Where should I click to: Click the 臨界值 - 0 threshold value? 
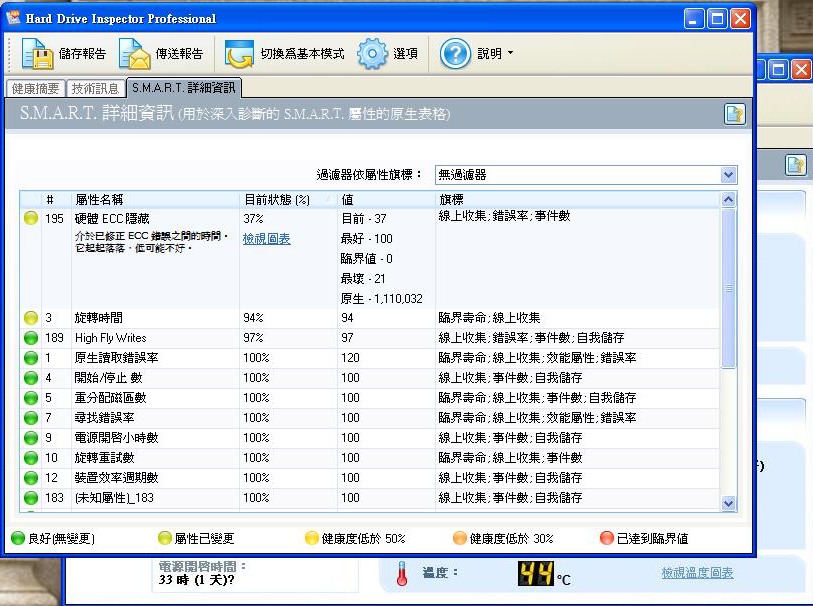(367, 259)
